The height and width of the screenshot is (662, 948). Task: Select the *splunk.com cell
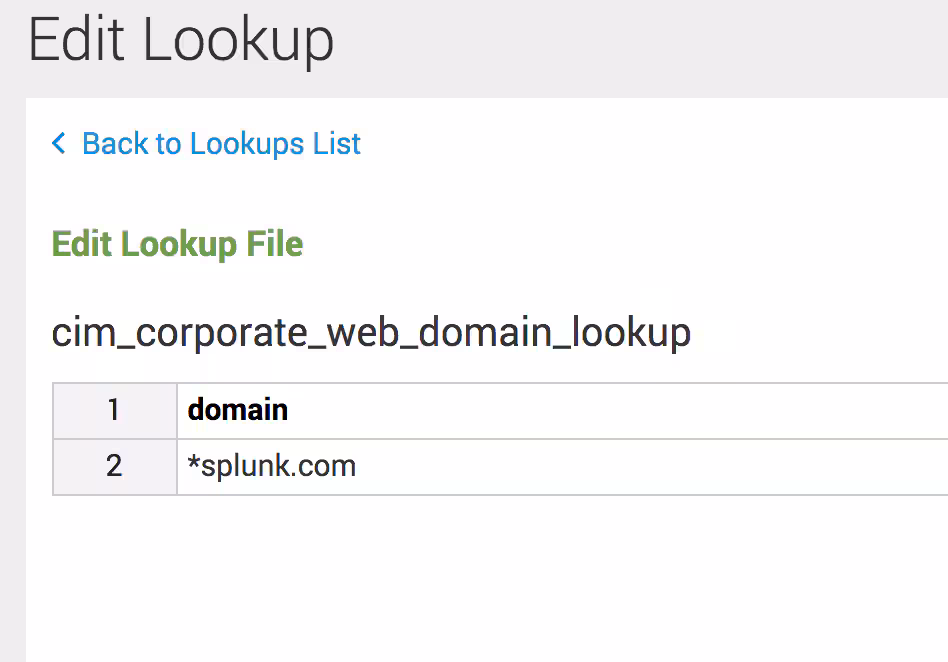[562, 466]
